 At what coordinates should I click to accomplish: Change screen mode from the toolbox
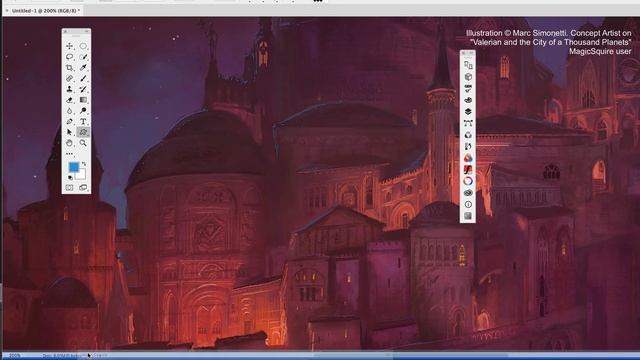click(83, 188)
